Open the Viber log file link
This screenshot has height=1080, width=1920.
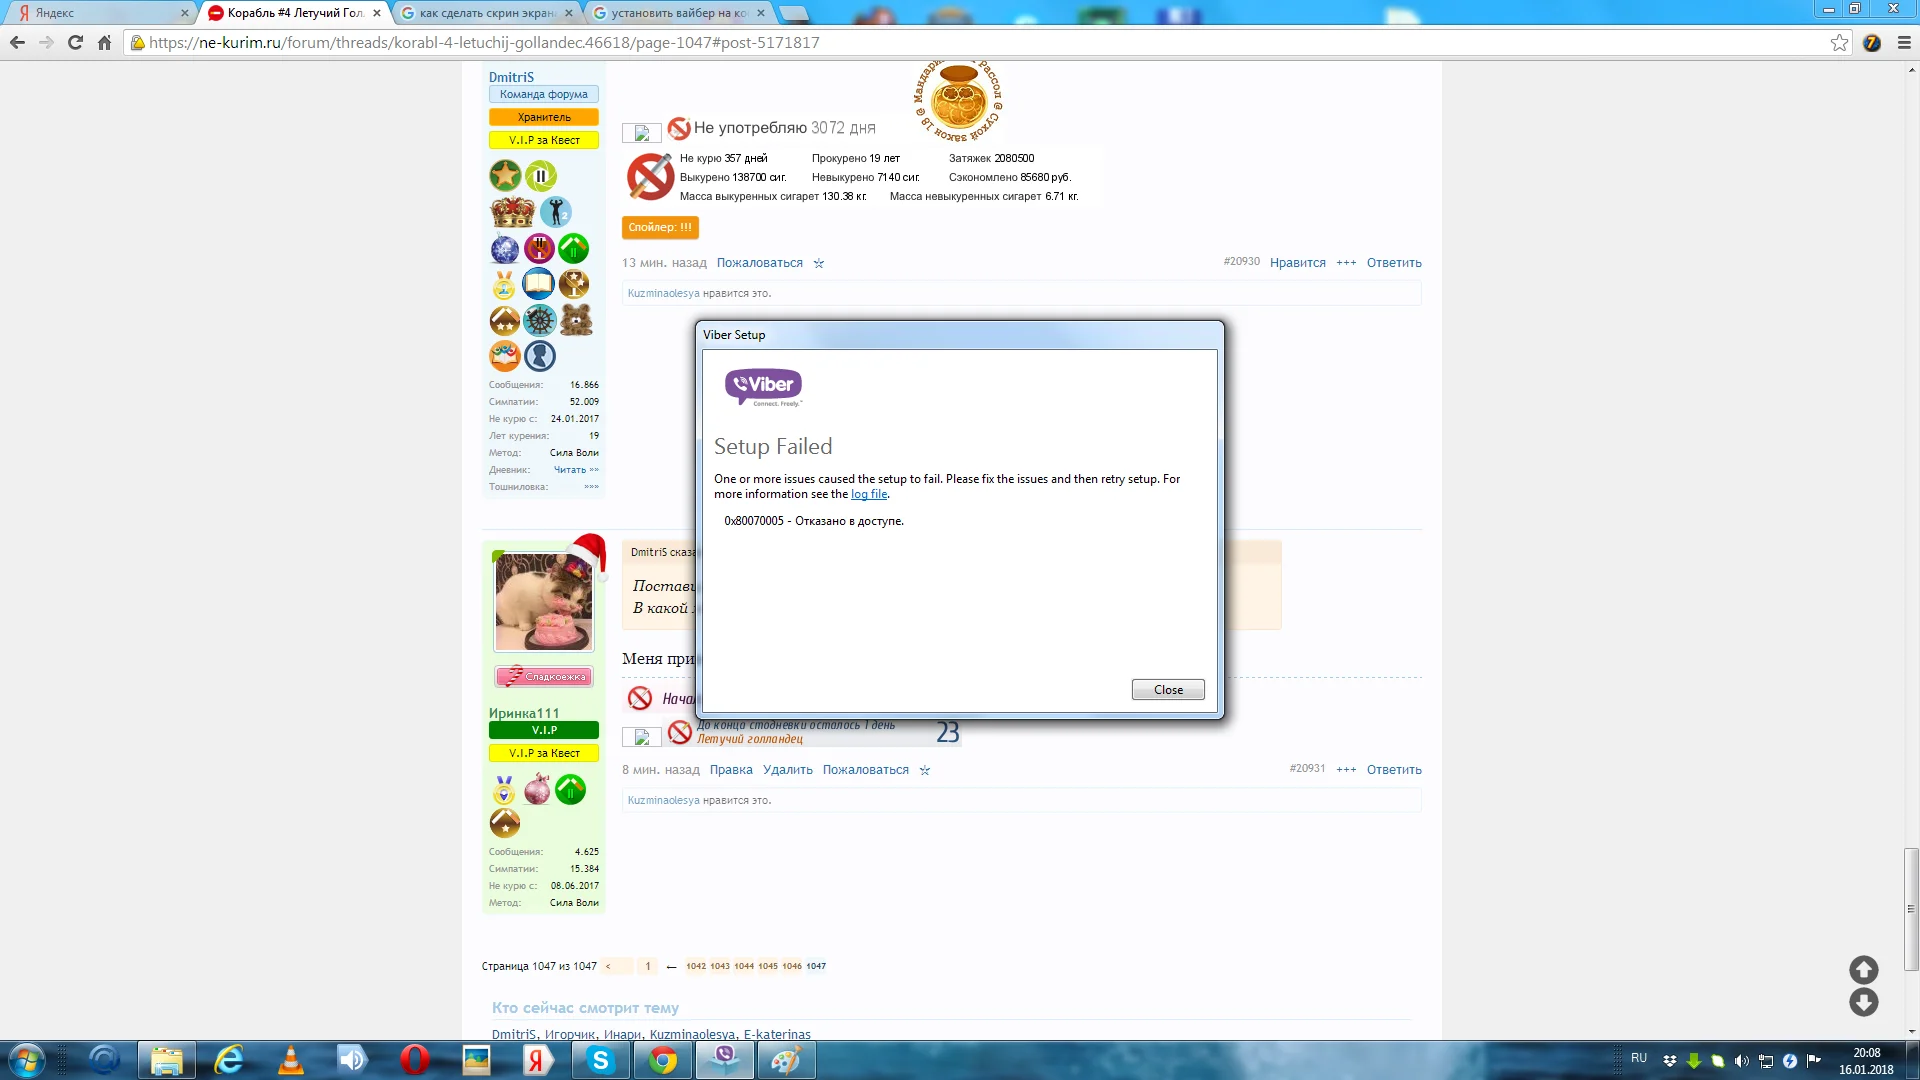tap(868, 494)
